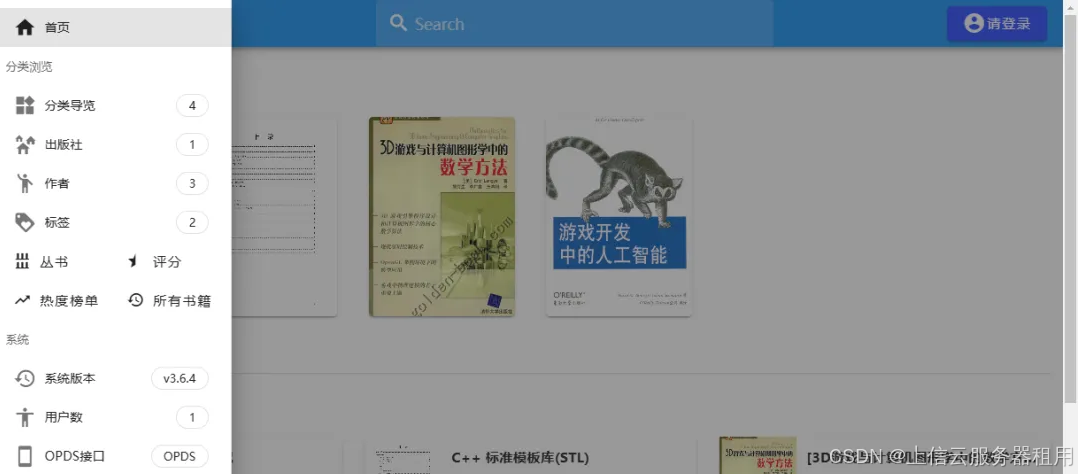
Task: Open 评分 rating list
Action: (167, 262)
